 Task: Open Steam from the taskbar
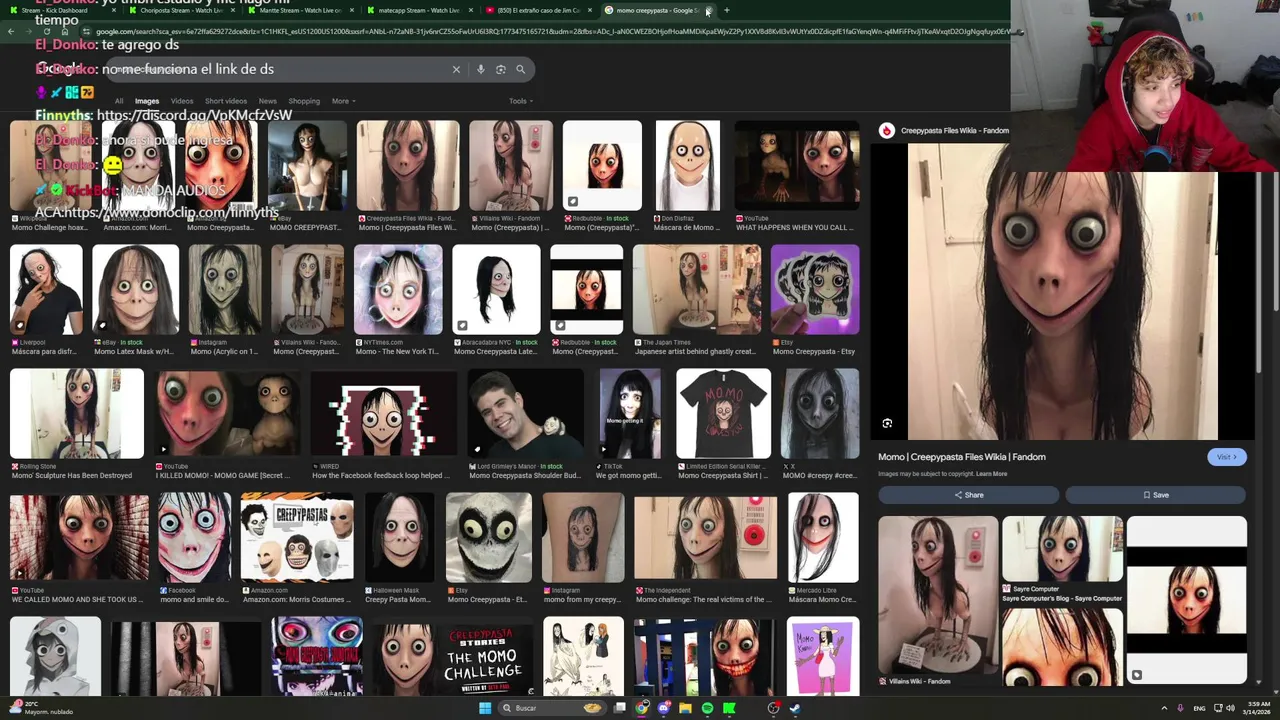795,708
